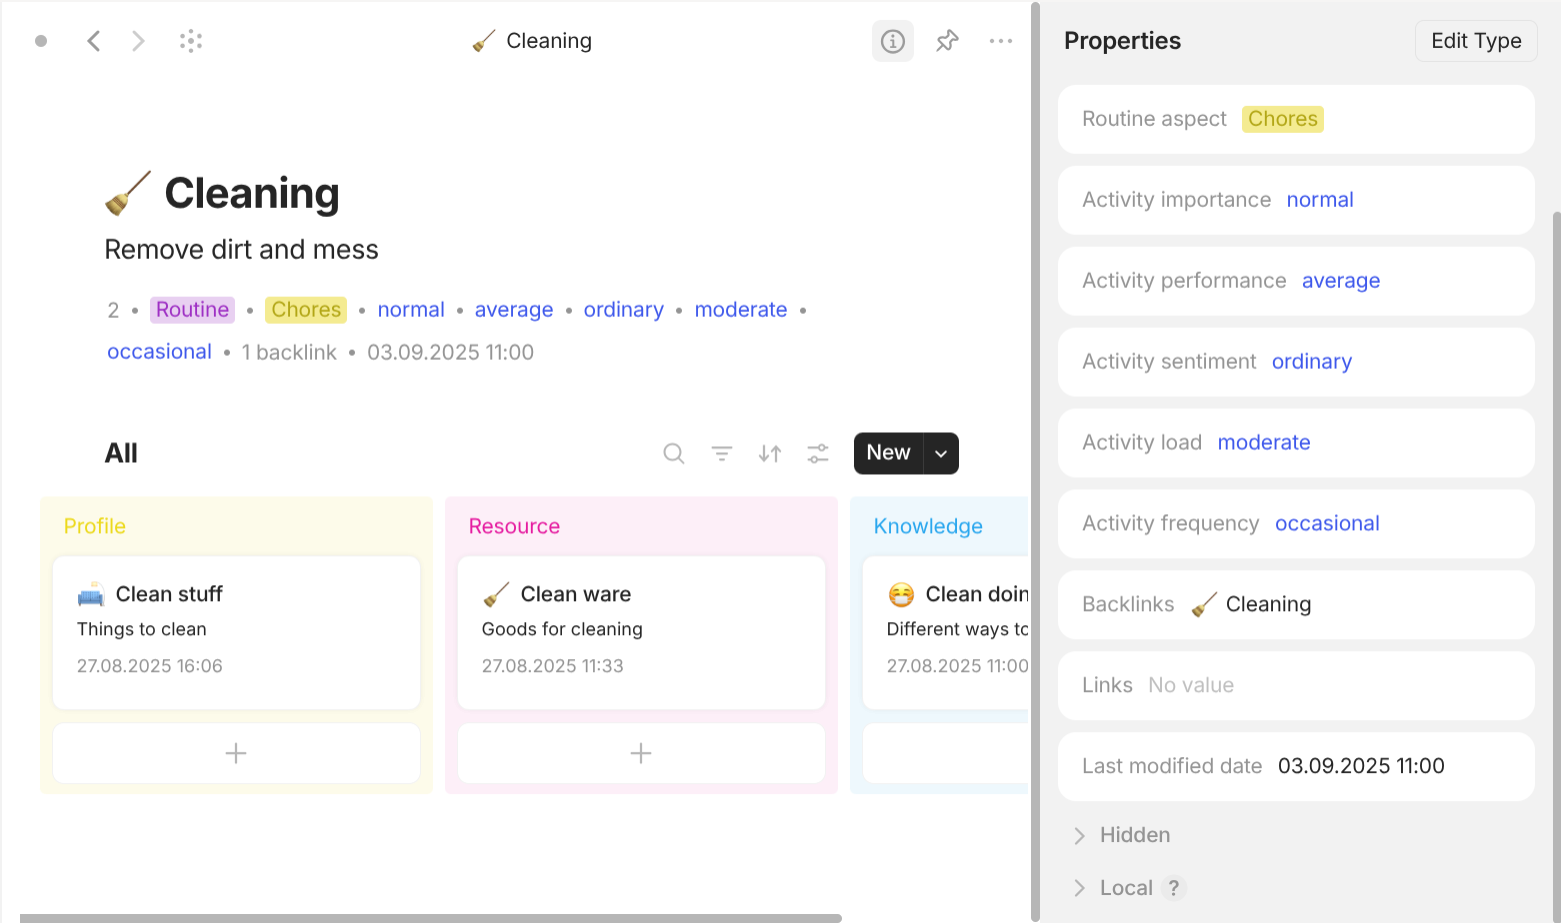Open the sort arrows icon

coord(770,454)
